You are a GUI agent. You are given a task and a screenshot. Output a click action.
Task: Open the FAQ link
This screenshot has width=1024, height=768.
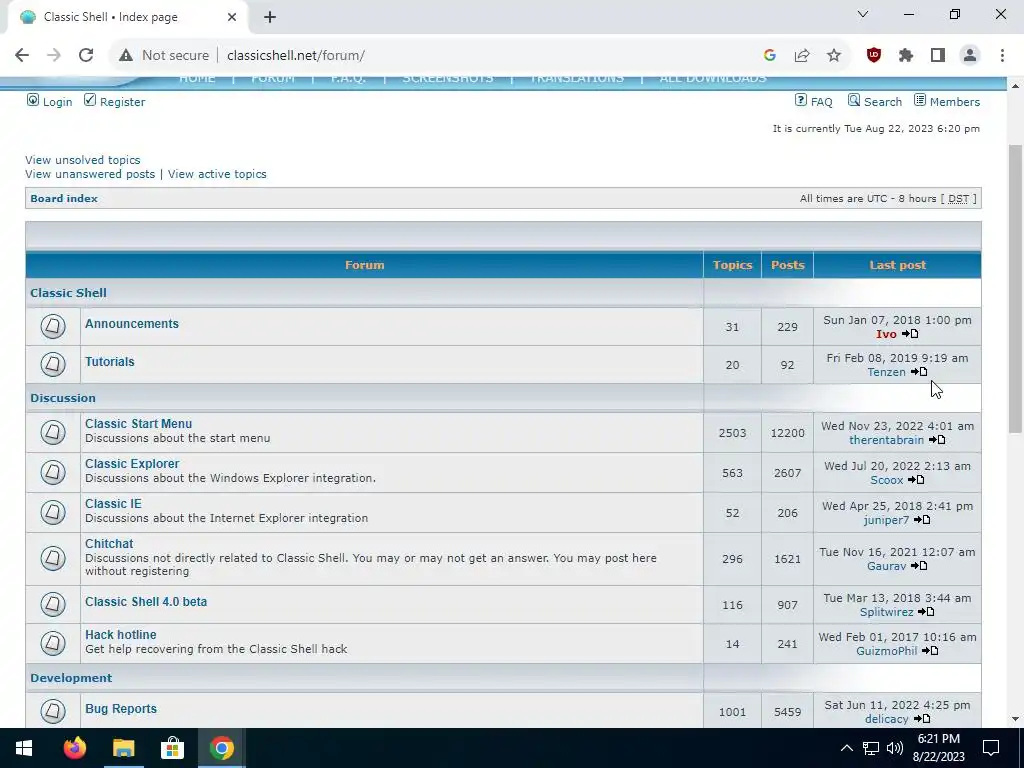[814, 101]
